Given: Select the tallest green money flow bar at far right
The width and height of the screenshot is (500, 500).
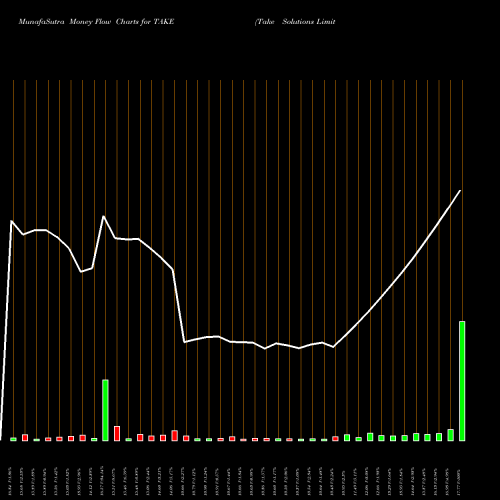Looking at the screenshot, I should (x=462, y=381).
